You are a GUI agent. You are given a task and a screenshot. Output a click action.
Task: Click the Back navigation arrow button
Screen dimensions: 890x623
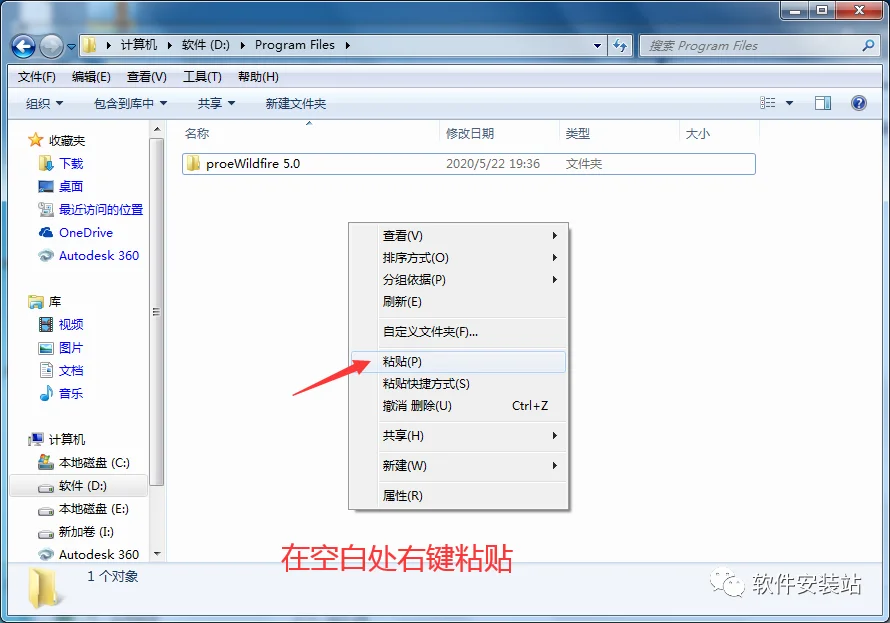(x=23, y=46)
